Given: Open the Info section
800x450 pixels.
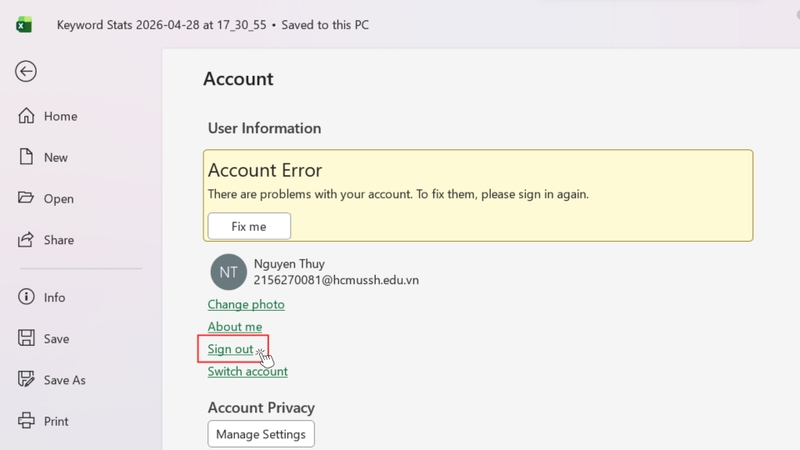Looking at the screenshot, I should (54, 297).
